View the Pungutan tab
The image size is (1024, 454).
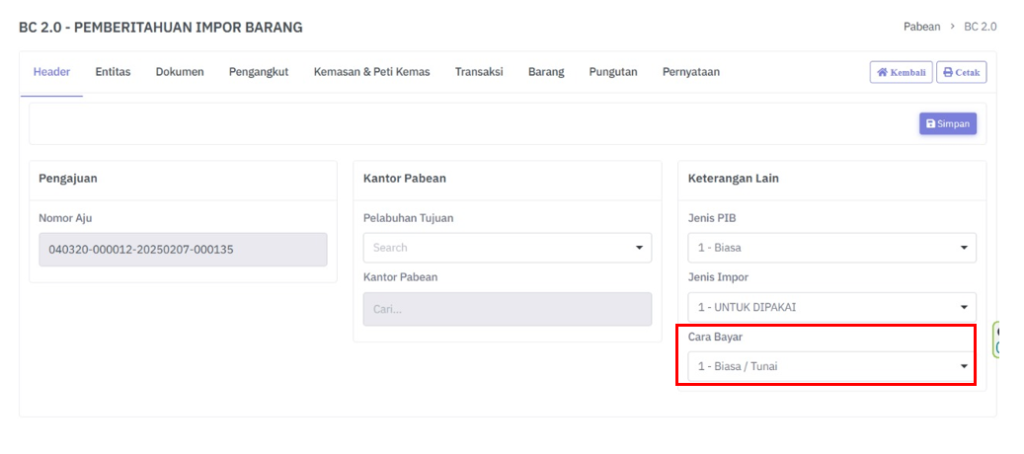click(613, 72)
